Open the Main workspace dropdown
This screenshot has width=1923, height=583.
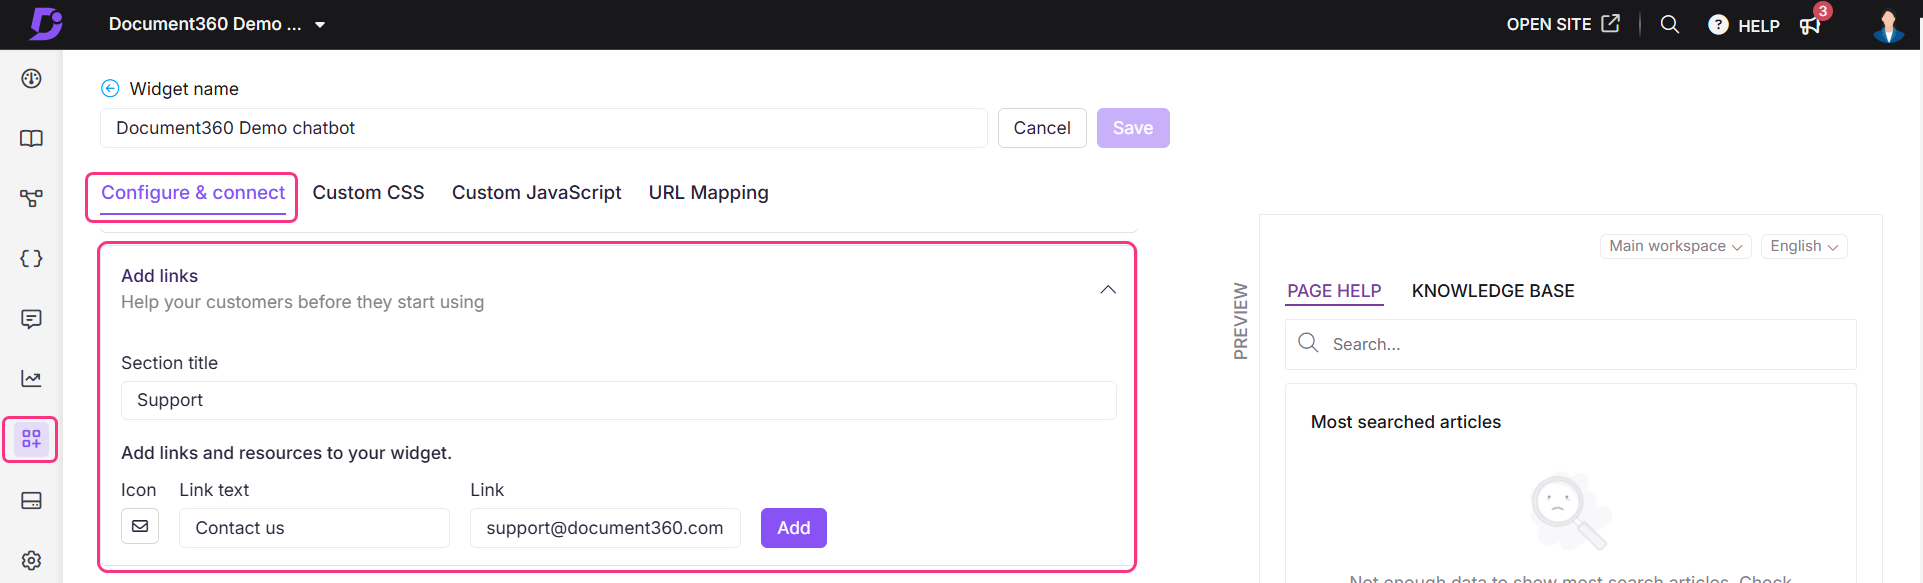pos(1675,246)
